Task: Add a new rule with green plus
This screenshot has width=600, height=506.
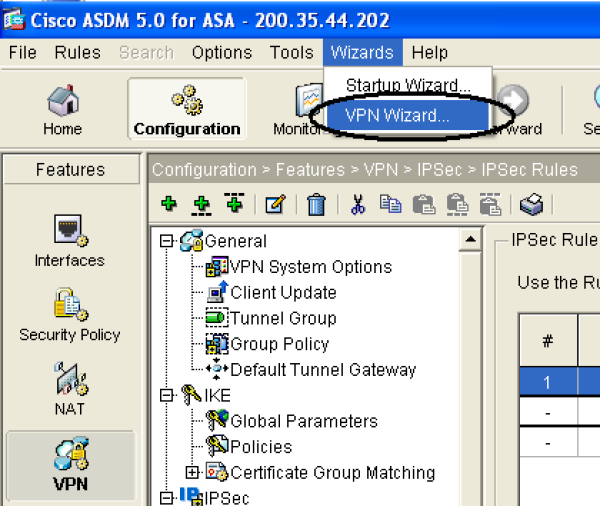Action: tap(169, 204)
